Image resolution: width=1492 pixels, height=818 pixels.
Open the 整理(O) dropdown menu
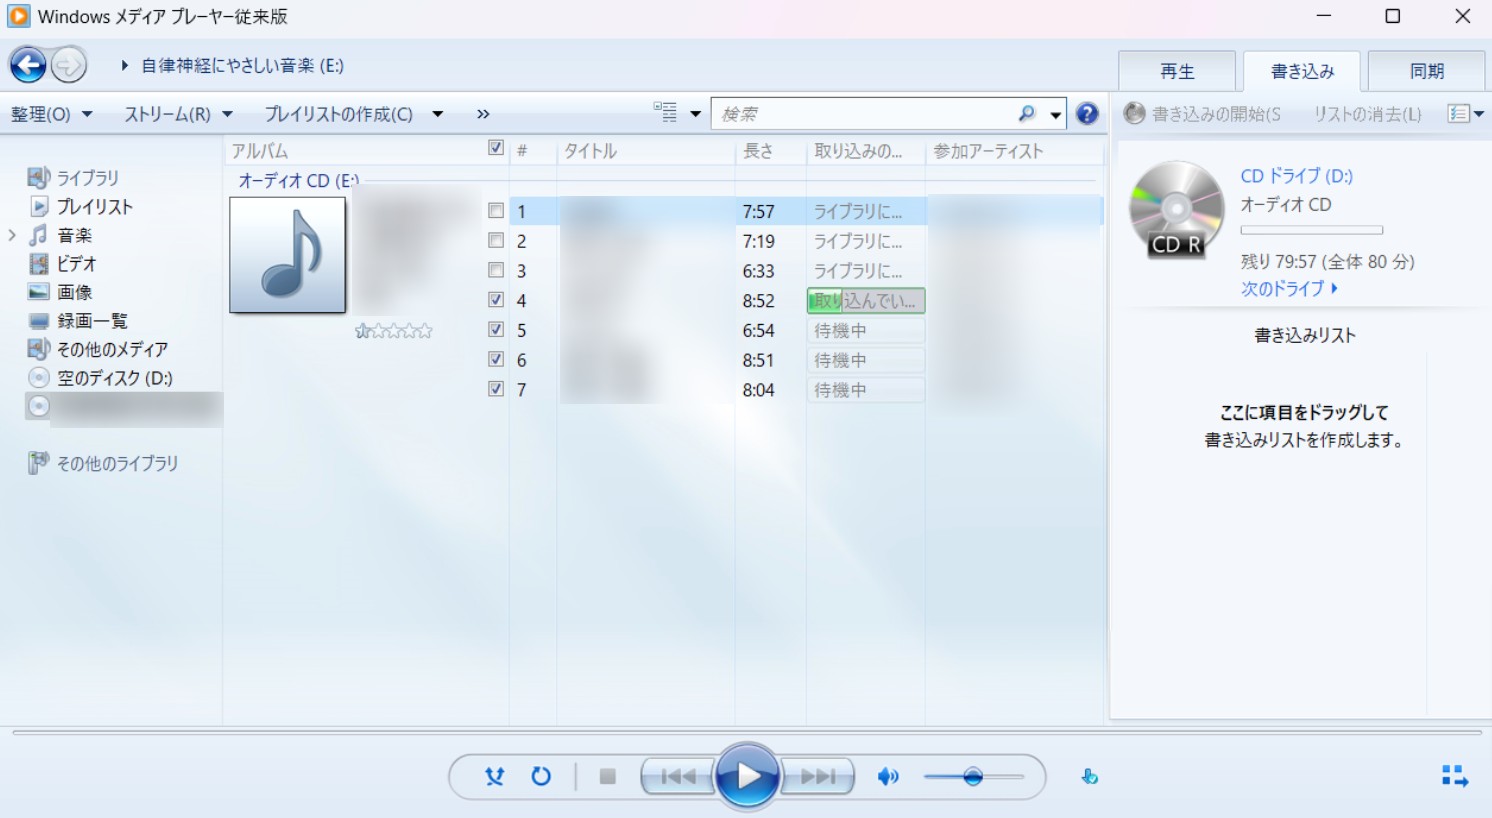(52, 114)
